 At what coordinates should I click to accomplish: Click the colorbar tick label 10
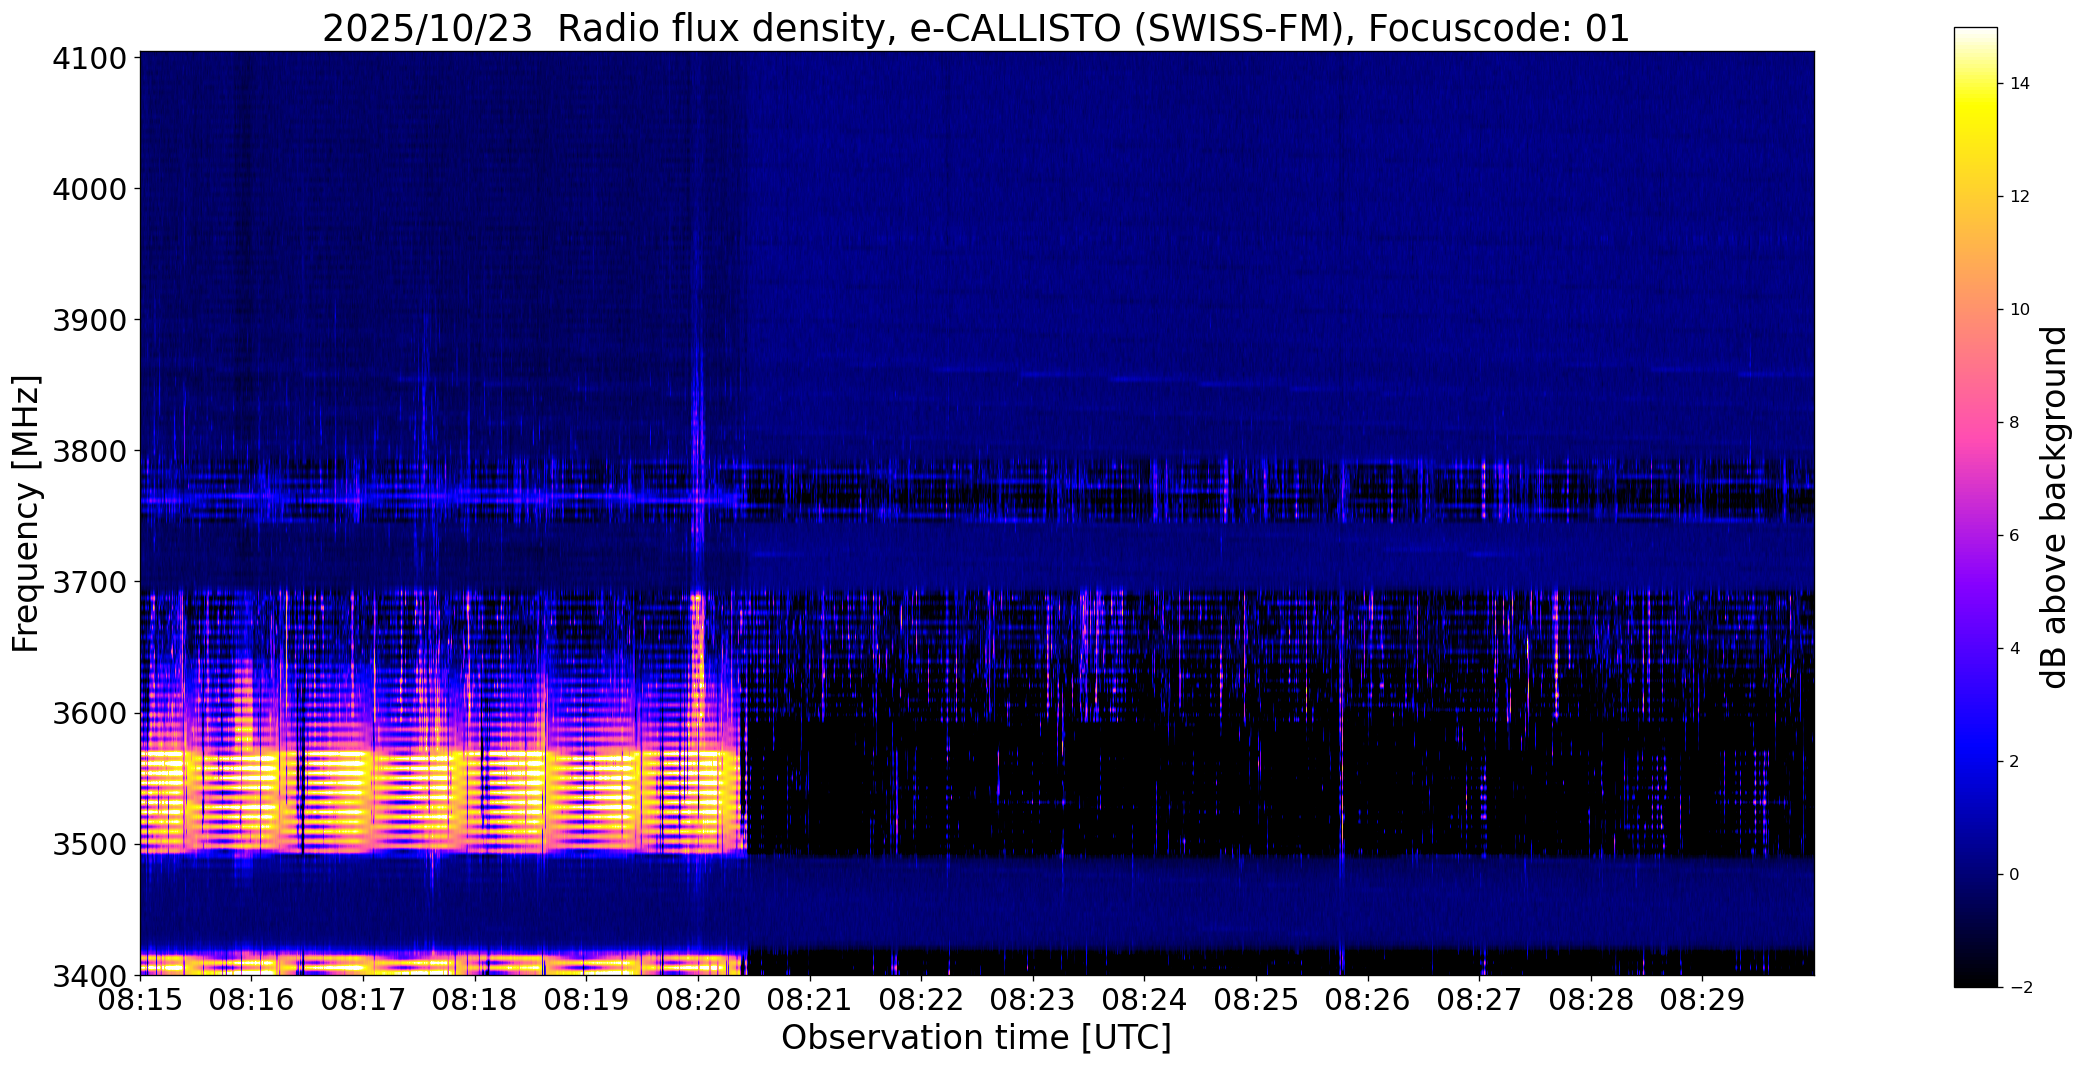point(2019,310)
